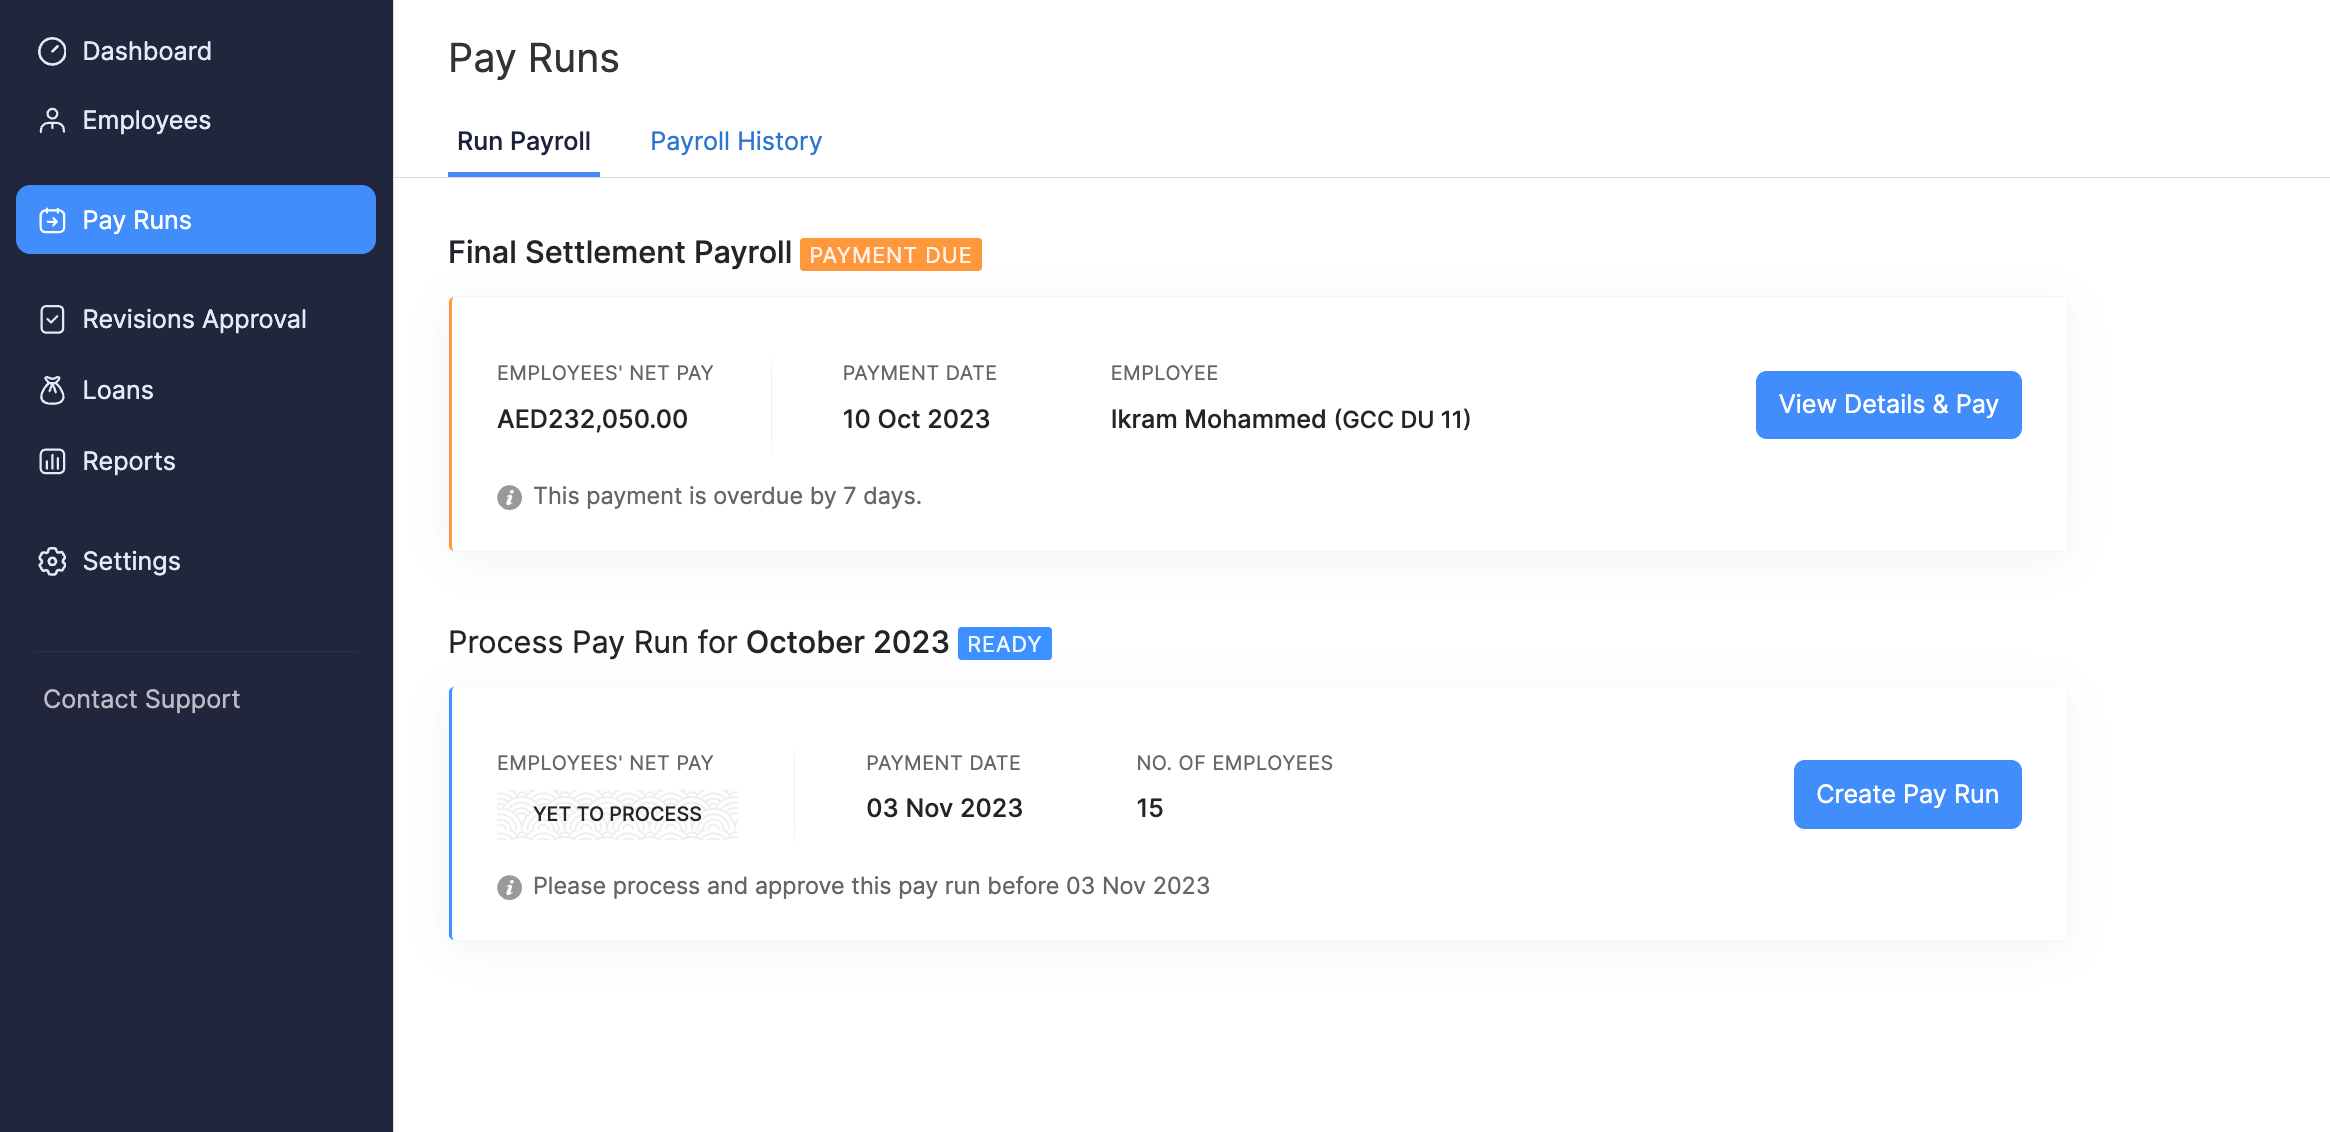
Task: Open Loans using the money-bag icon
Action: pos(52,390)
